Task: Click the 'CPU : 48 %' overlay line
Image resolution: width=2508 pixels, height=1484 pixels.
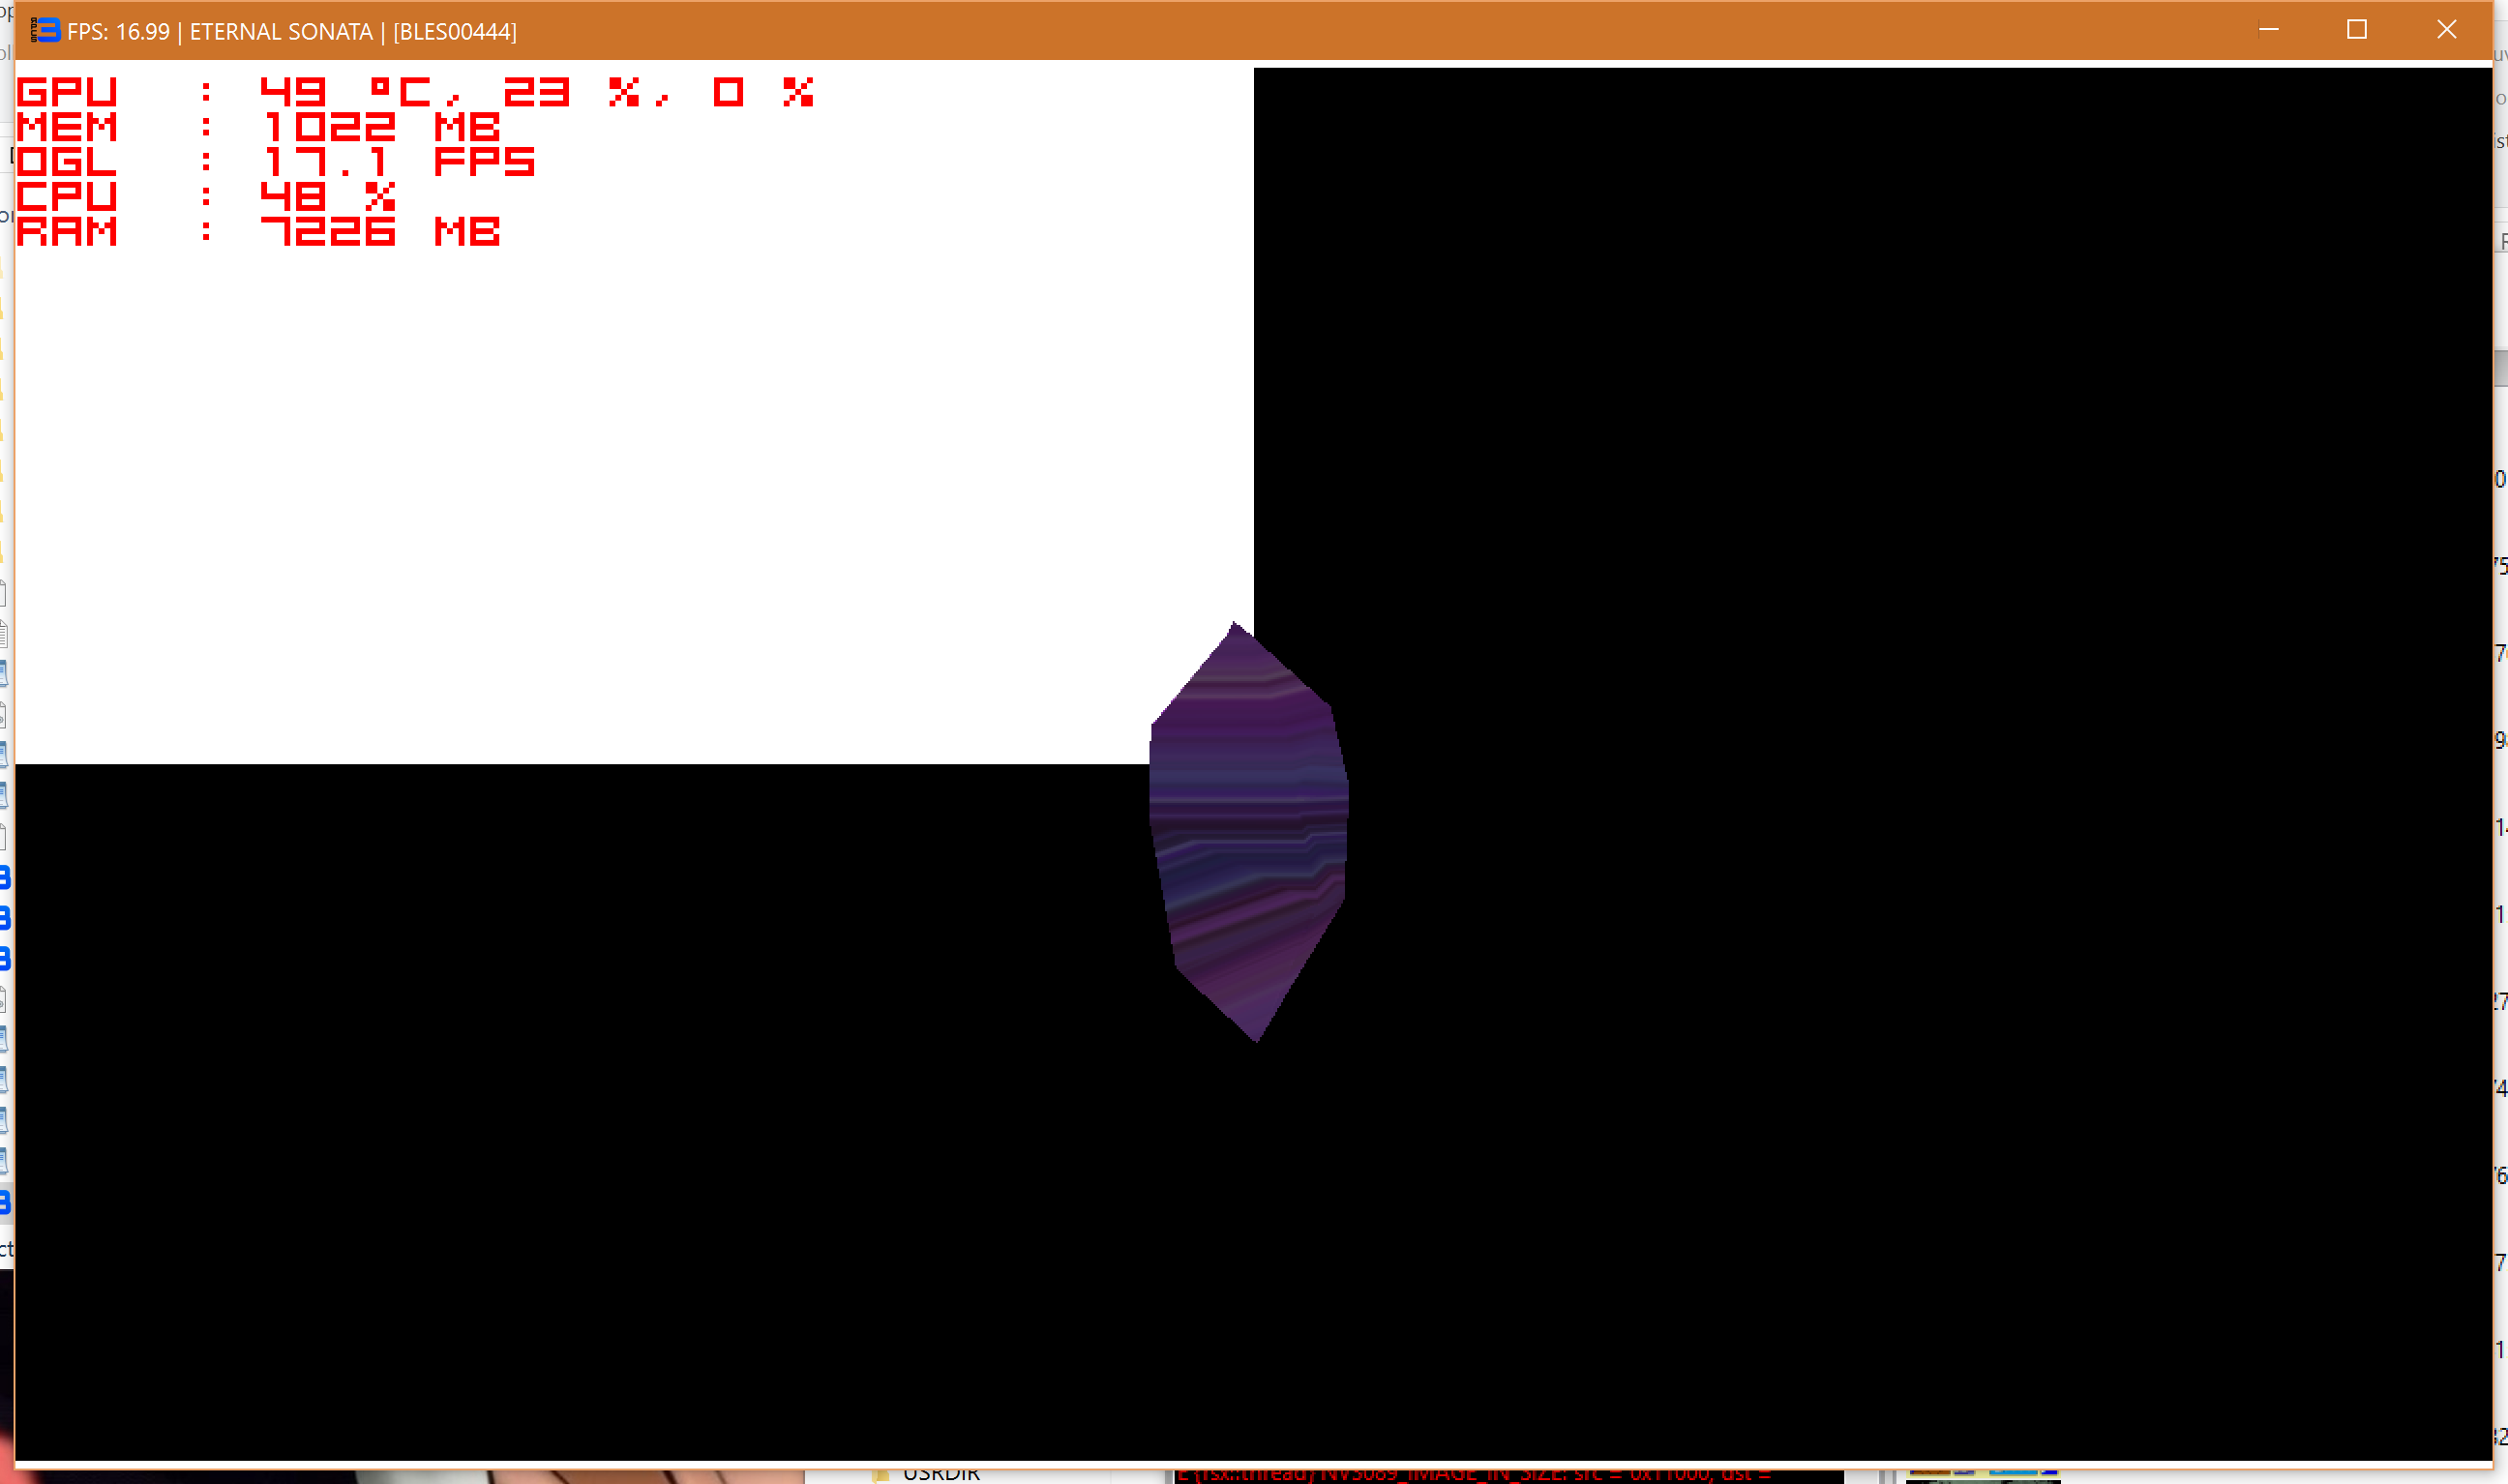Action: tap(206, 197)
